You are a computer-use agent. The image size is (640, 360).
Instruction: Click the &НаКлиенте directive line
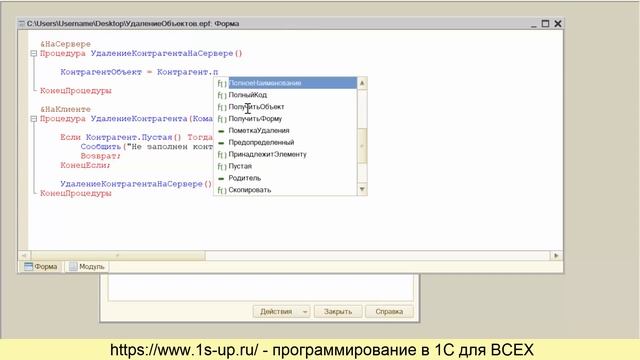(x=65, y=109)
